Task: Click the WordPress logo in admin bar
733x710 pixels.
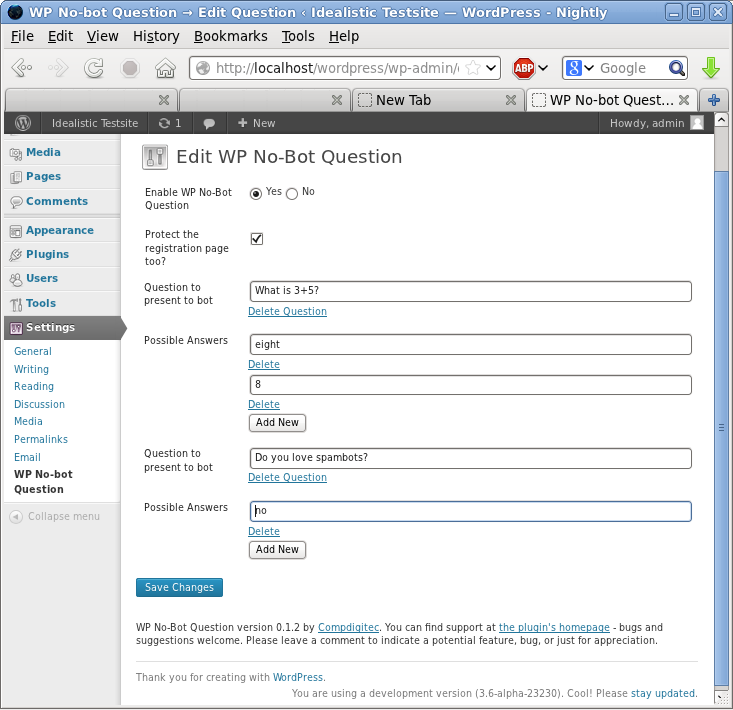Action: coord(22,123)
